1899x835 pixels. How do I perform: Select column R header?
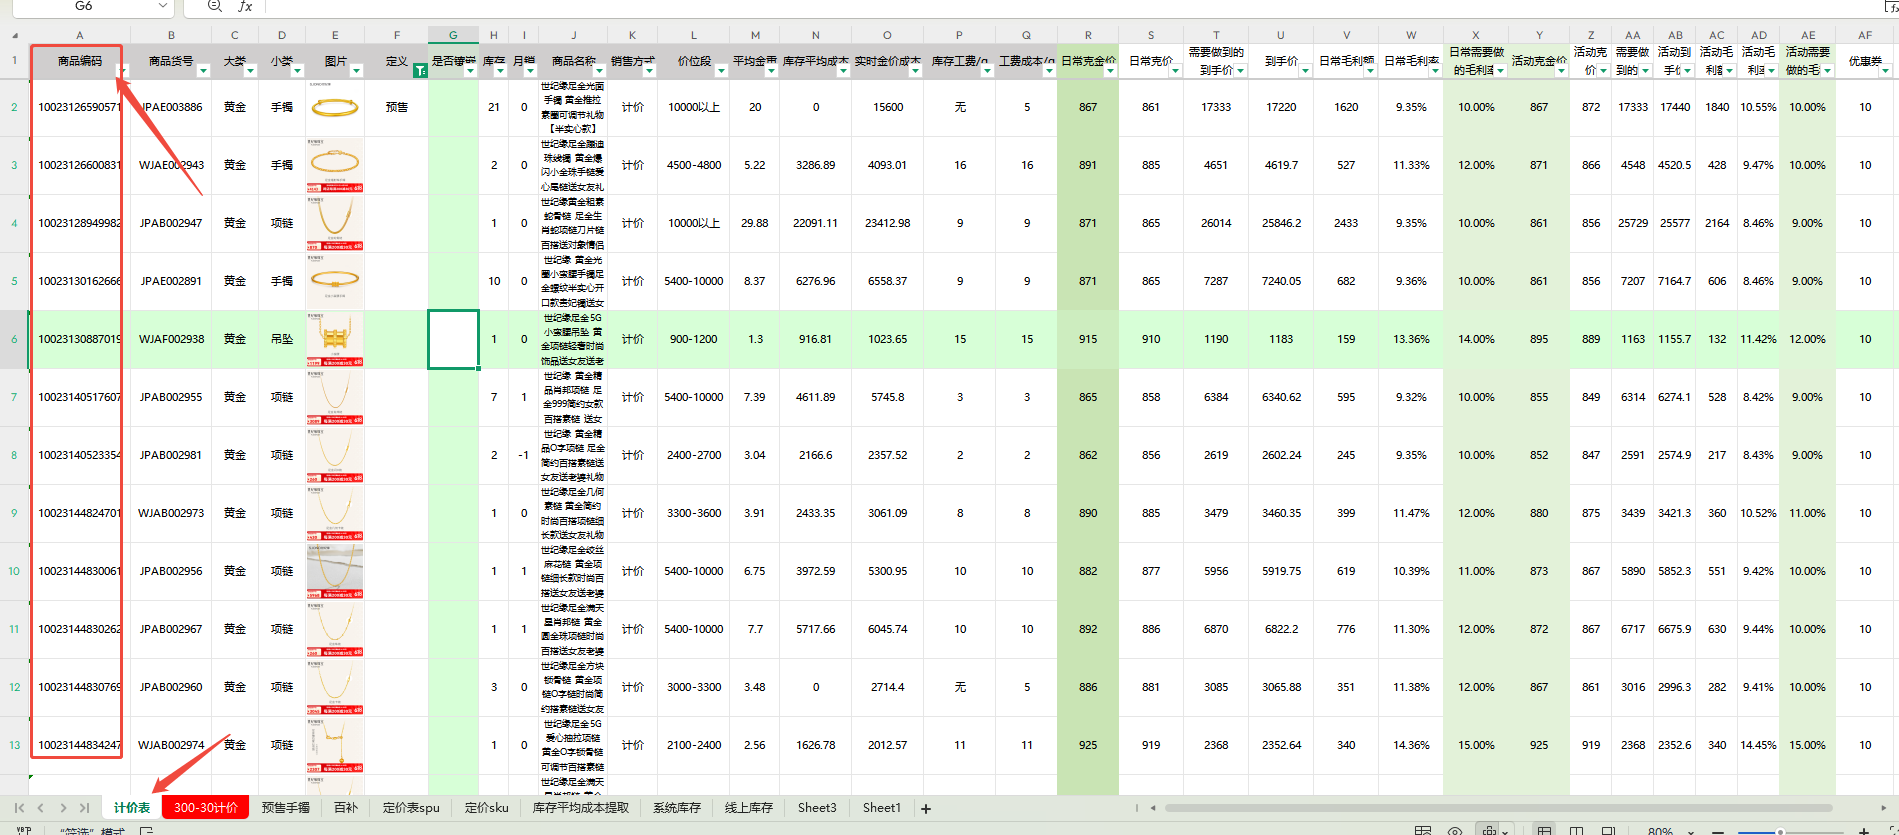pos(1088,35)
